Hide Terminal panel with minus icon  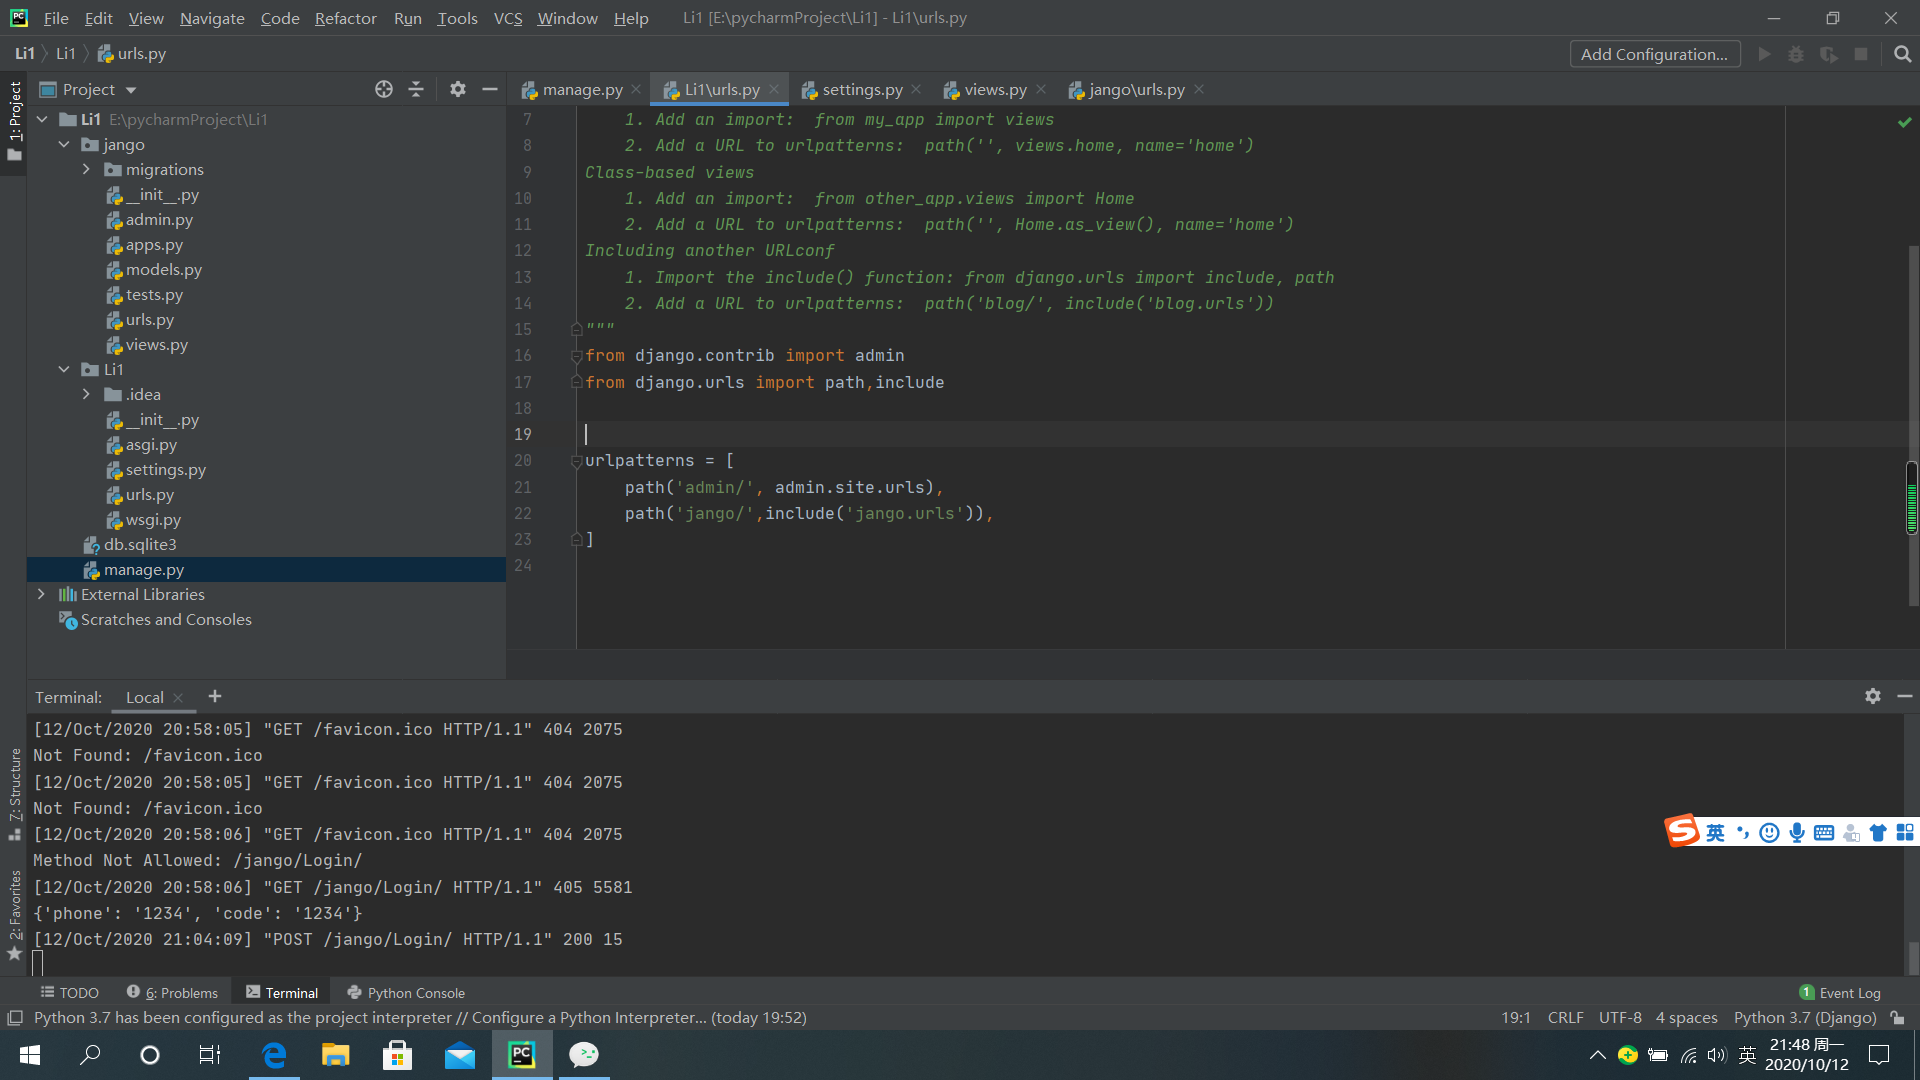(x=1905, y=696)
